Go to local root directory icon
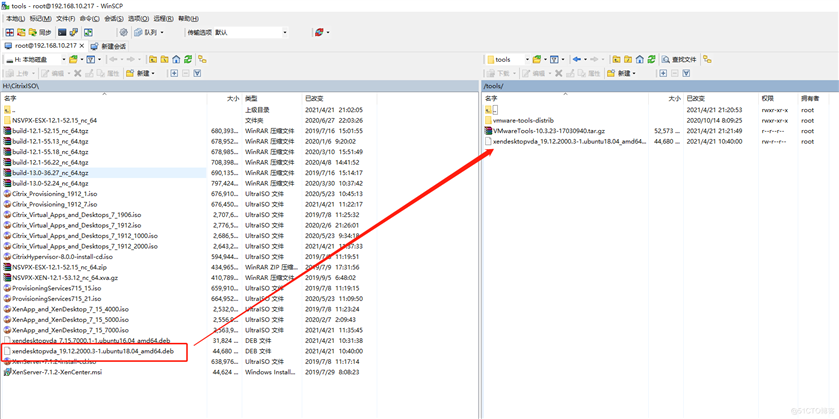This screenshot has height=419, width=839. pos(164,59)
